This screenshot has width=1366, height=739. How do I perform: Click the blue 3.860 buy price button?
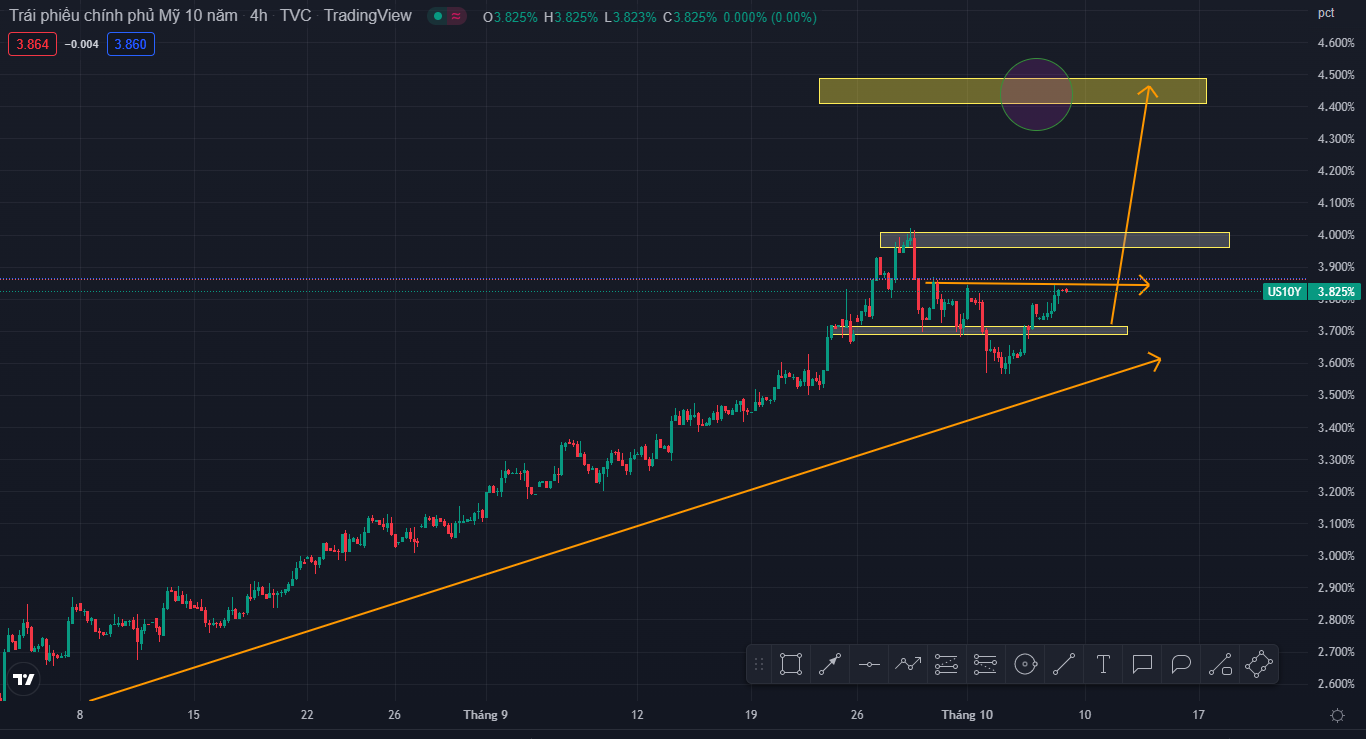point(132,44)
